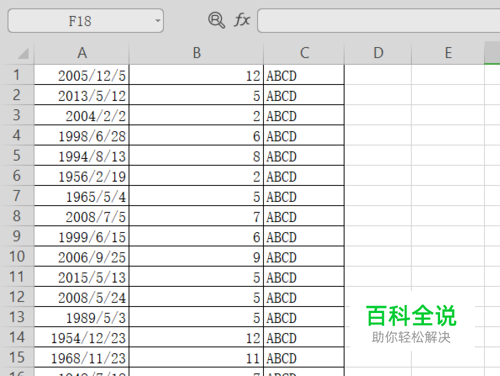
Task: Select cell with date 1968/11/23
Action: point(82,357)
